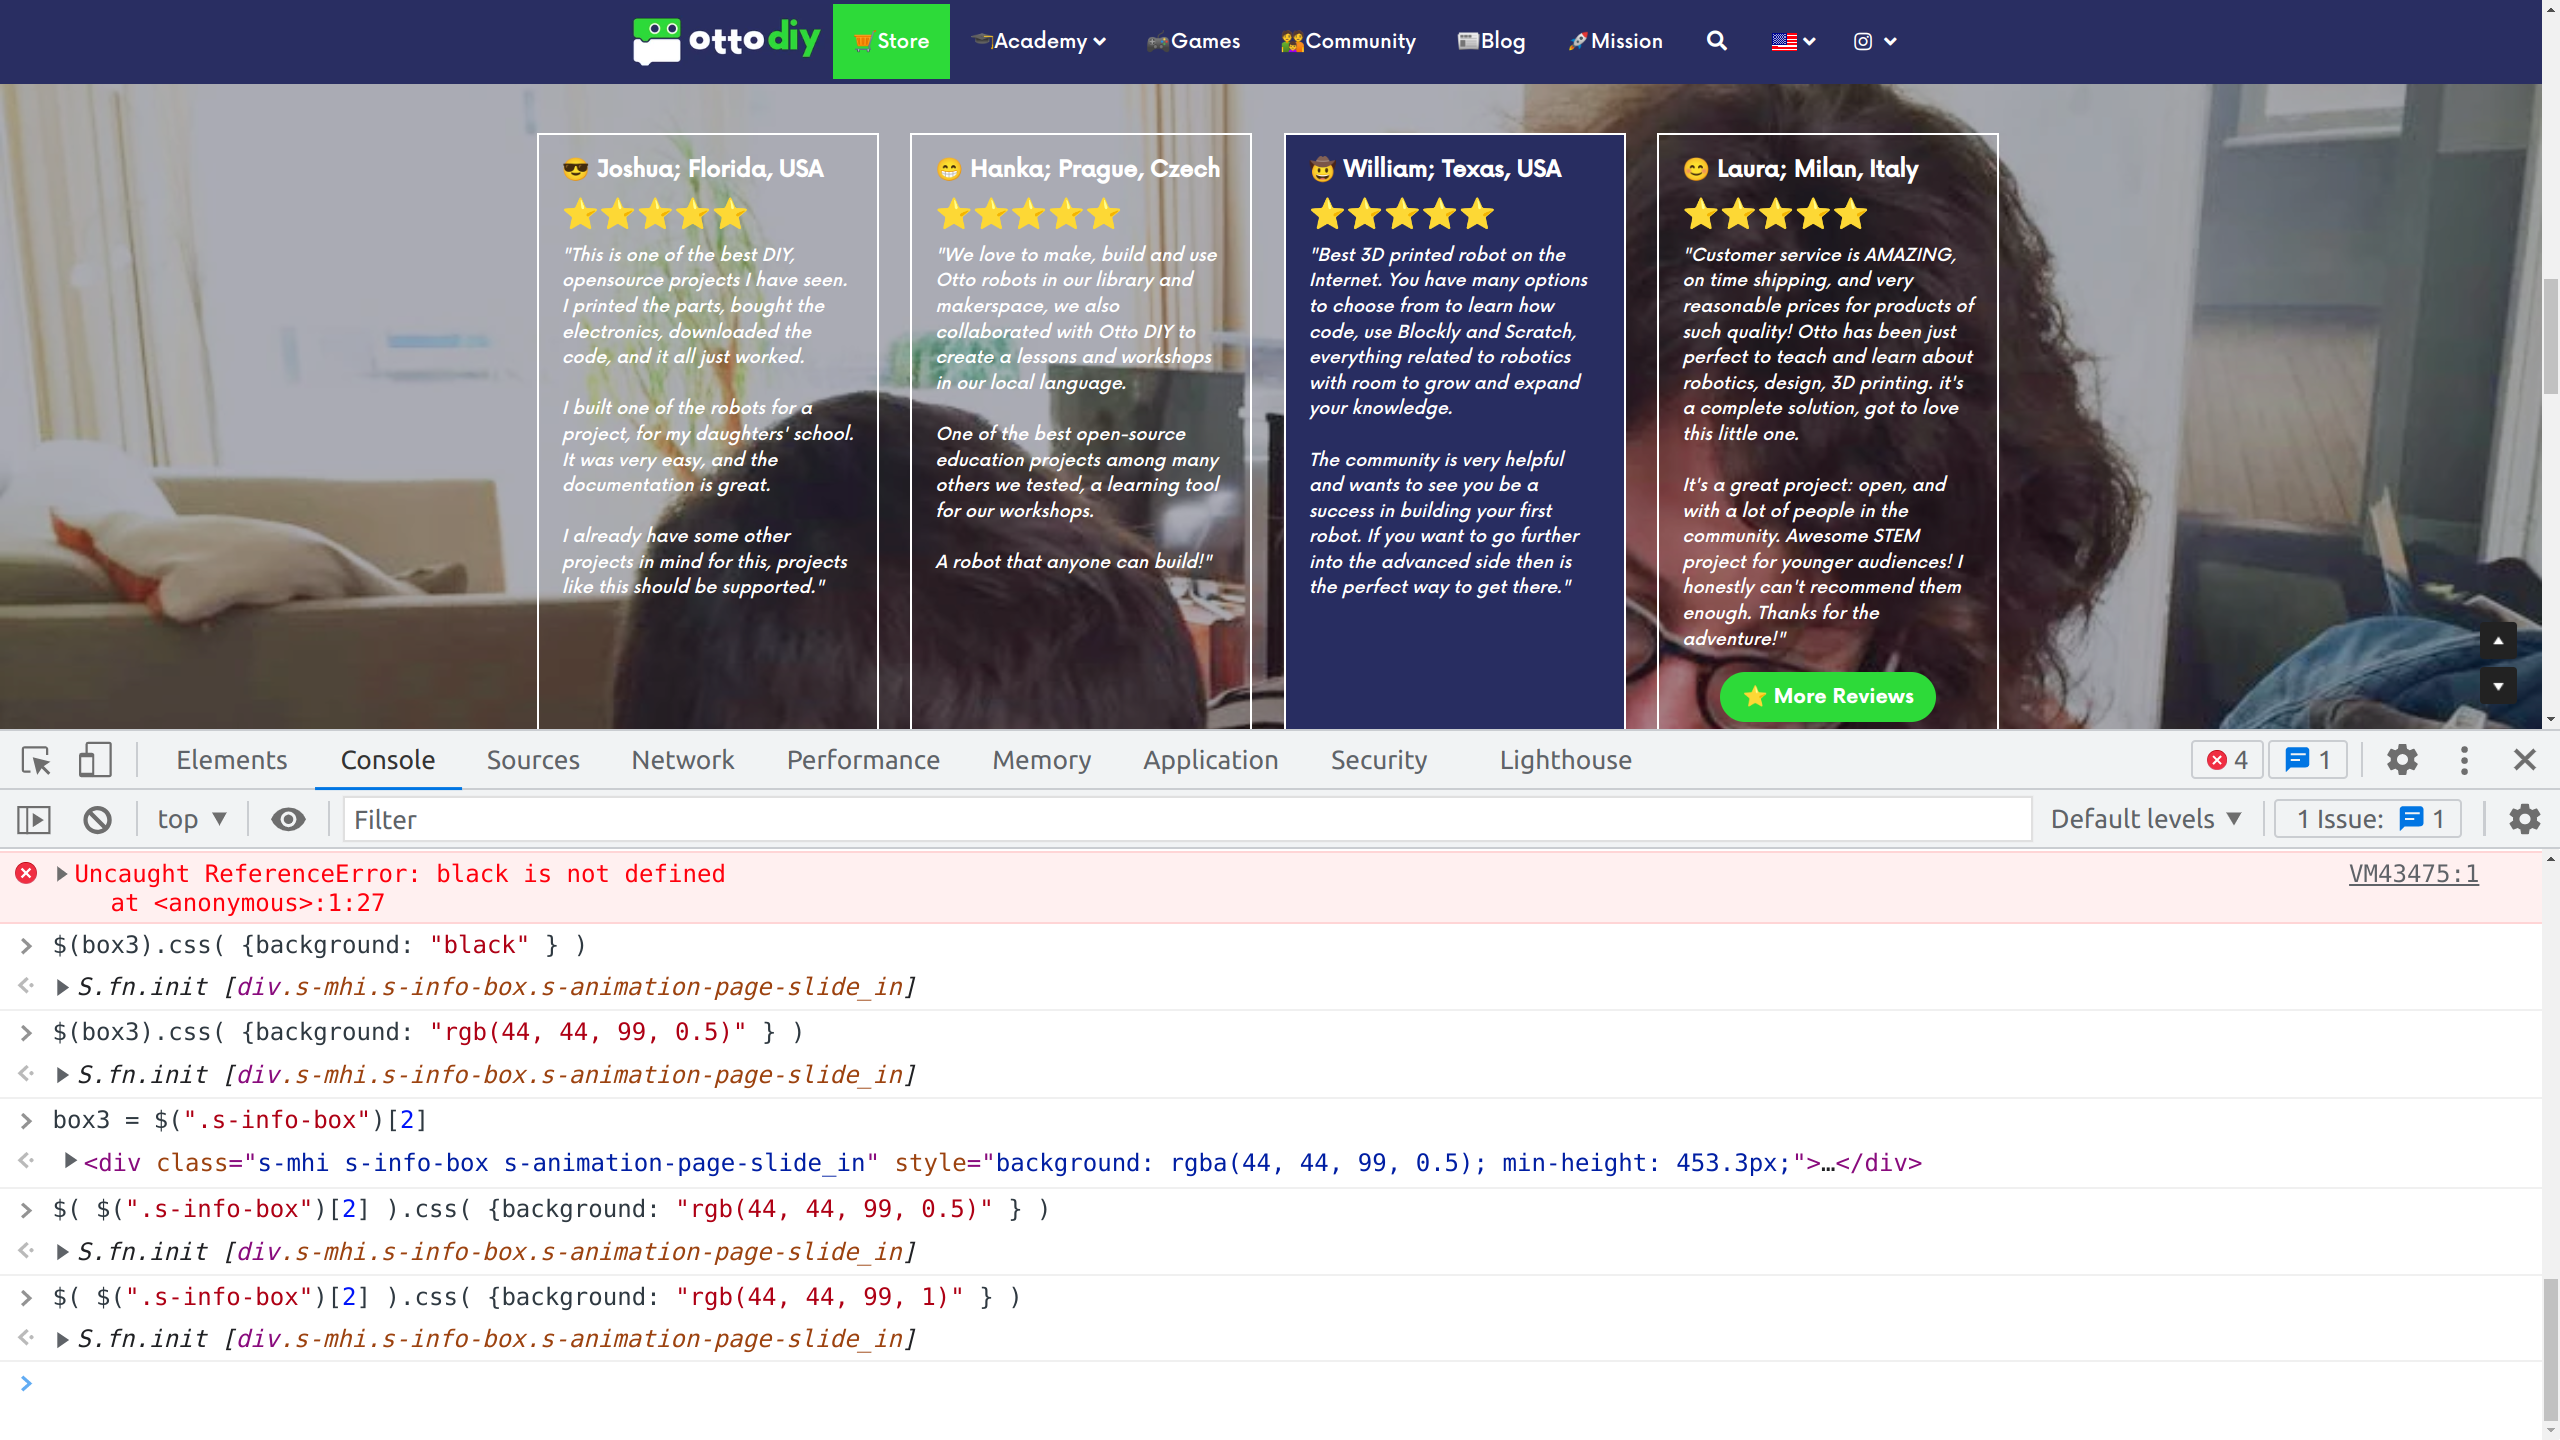
Task: Switch to the Elements tab
Action: 231,760
